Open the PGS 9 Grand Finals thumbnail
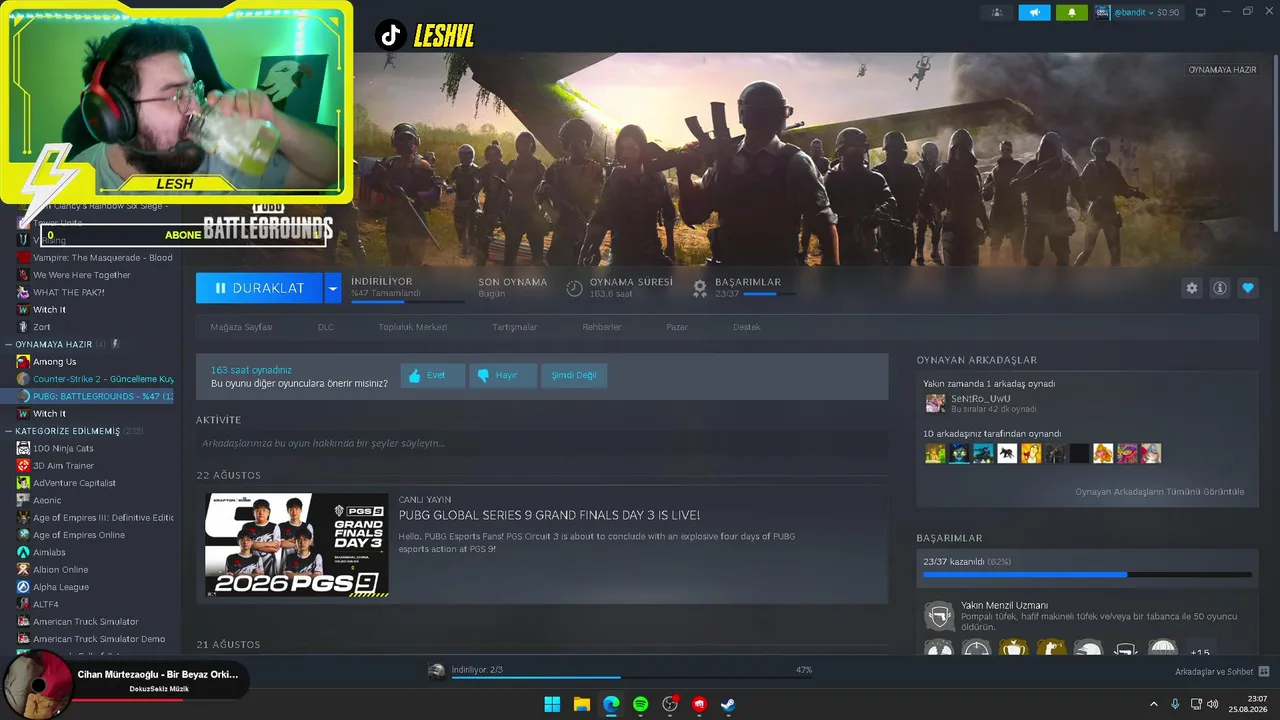 tap(297, 545)
